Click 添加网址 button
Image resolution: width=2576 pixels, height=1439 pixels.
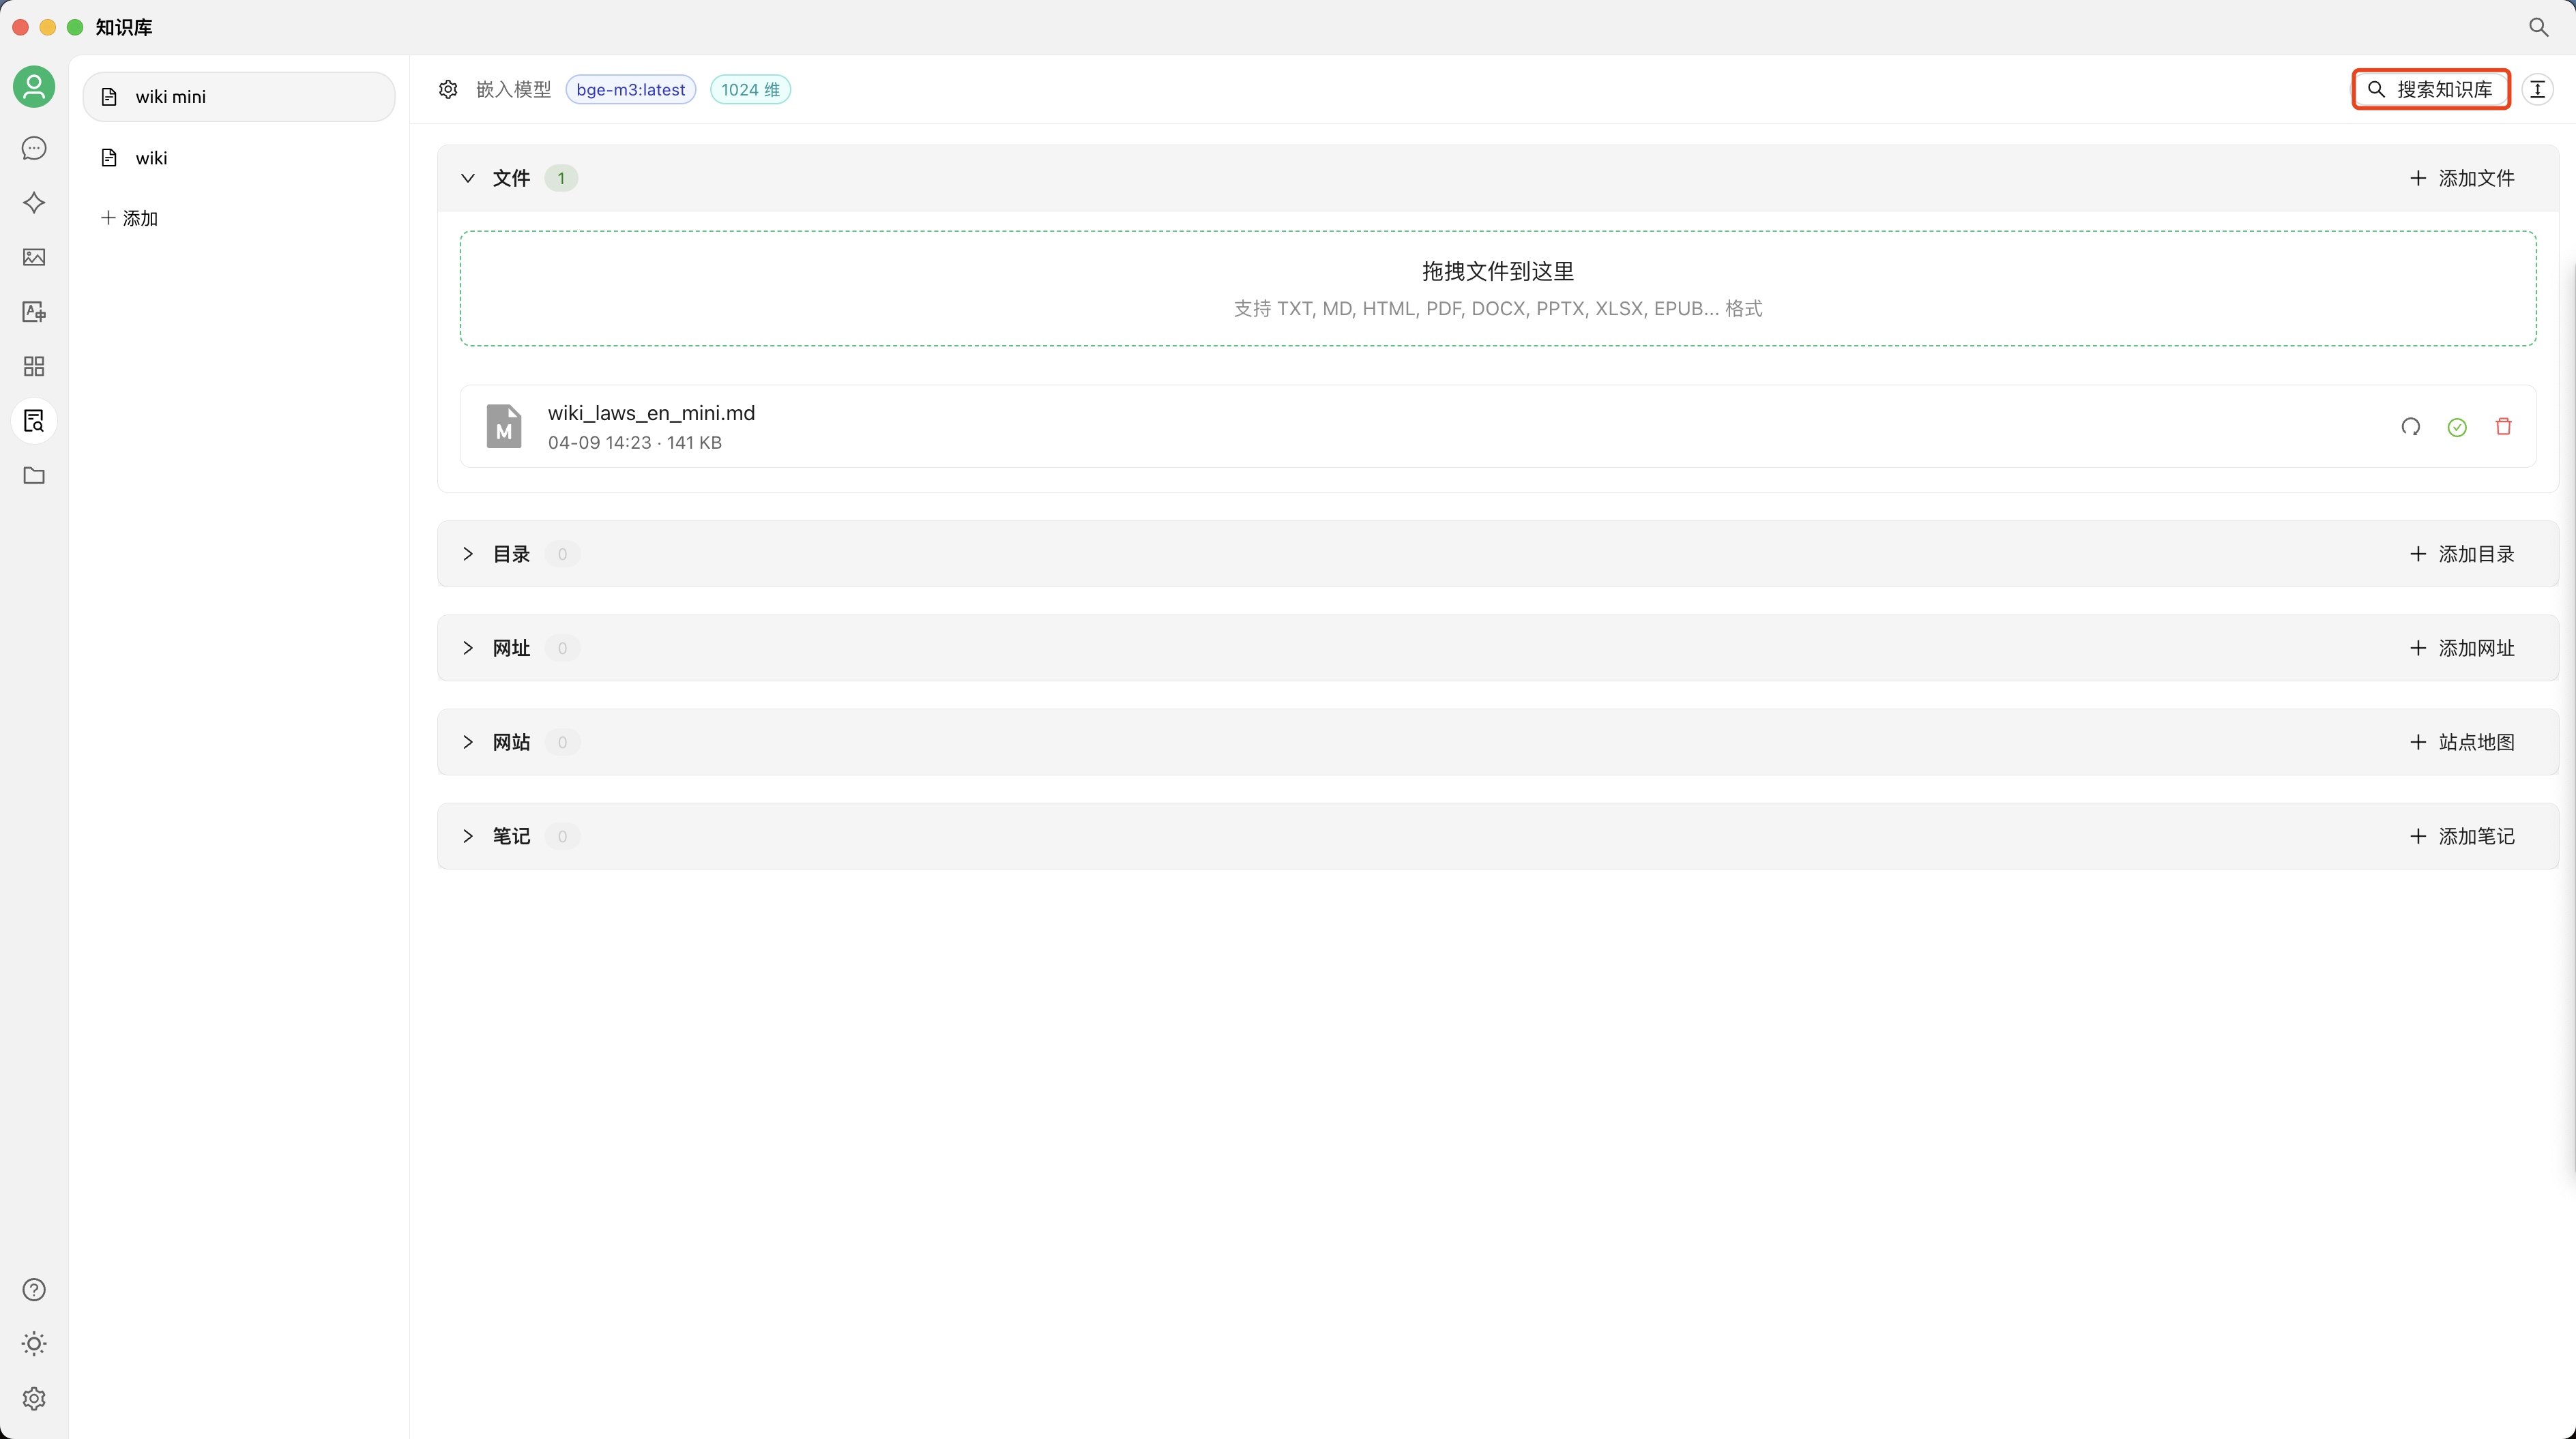tap(2462, 649)
